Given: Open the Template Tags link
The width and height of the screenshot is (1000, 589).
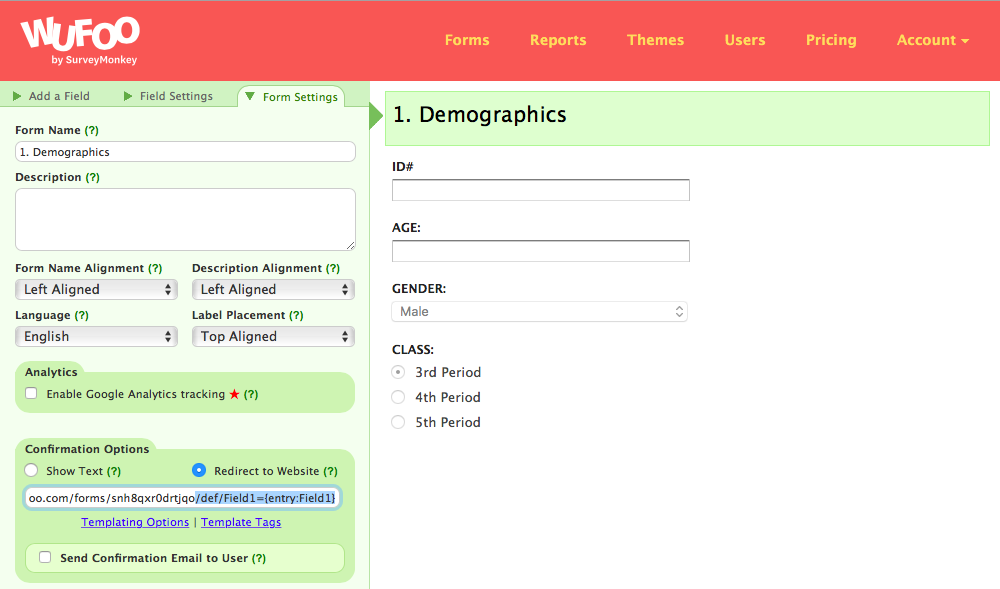Looking at the screenshot, I should point(241,522).
